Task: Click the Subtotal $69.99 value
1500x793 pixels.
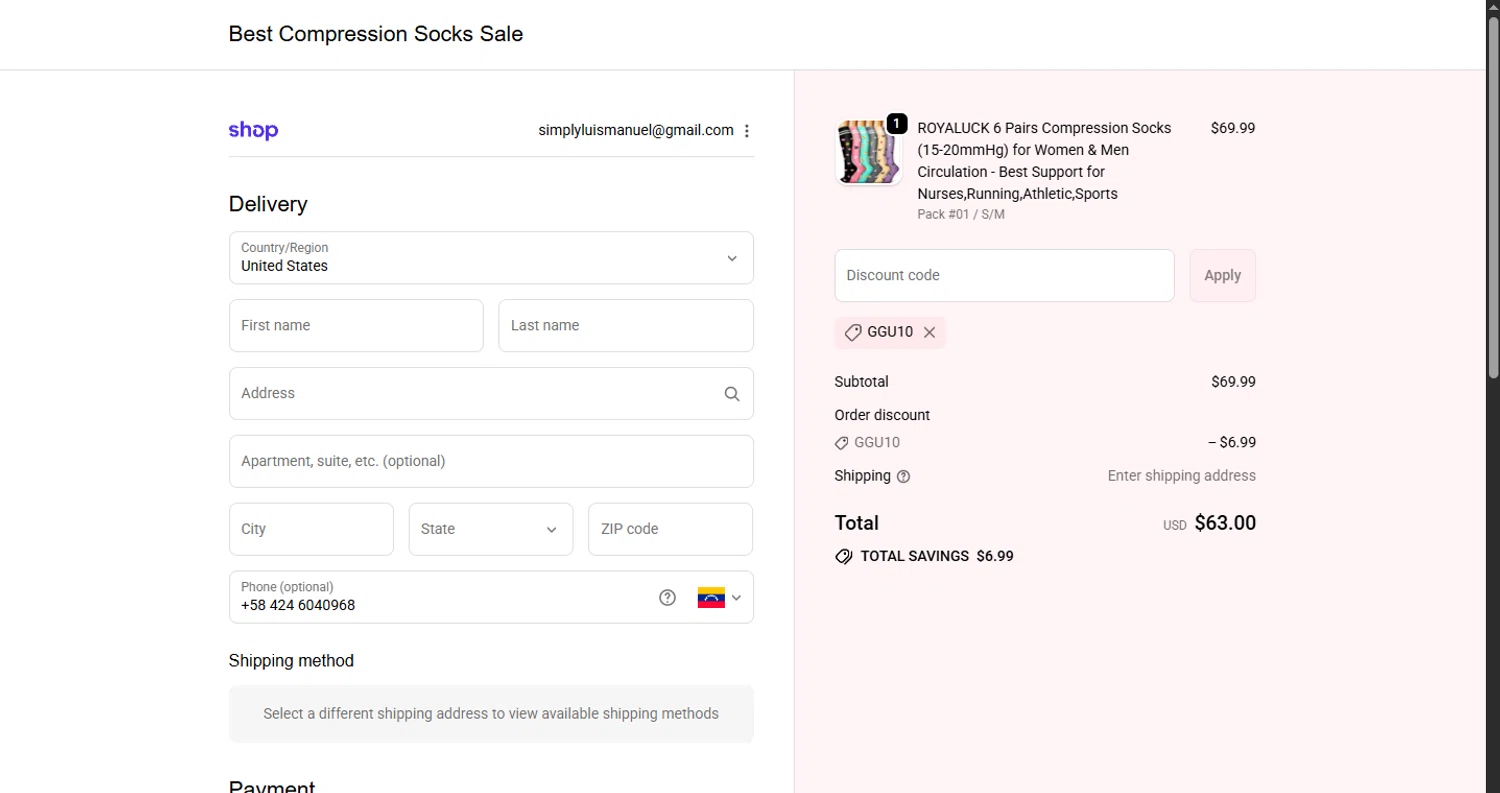Action: (x=1233, y=382)
